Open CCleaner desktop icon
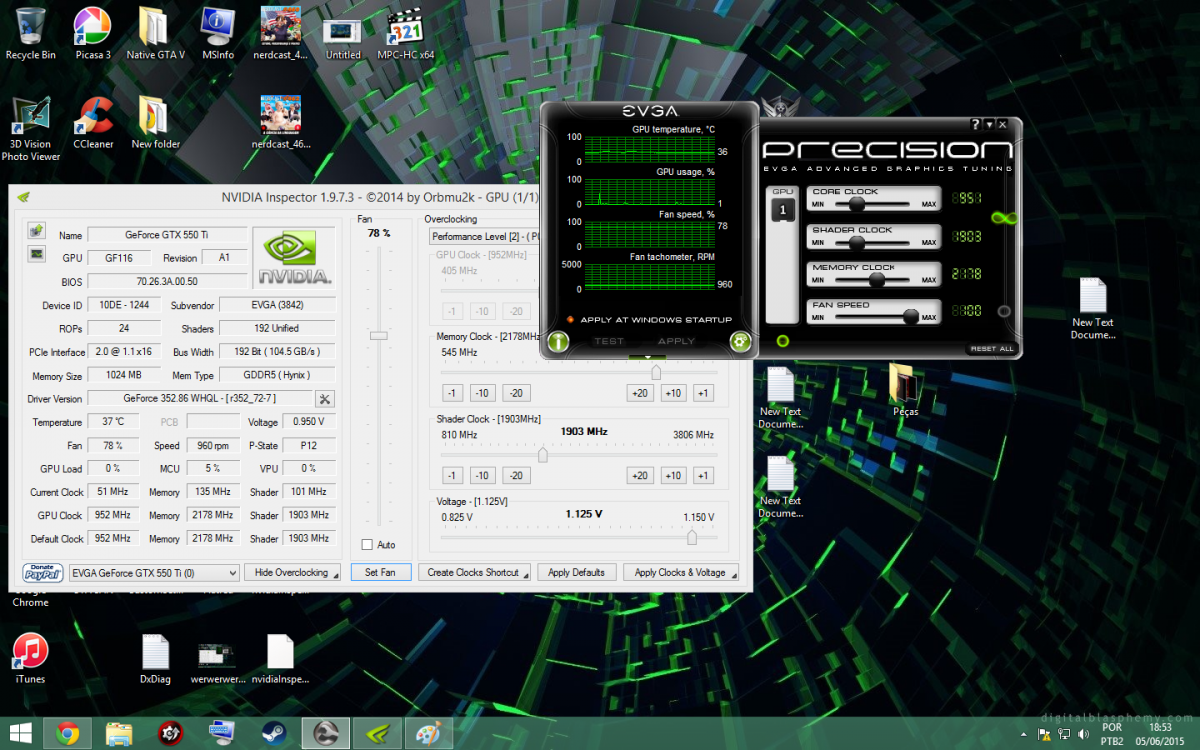This screenshot has height=750, width=1200. click(x=93, y=123)
